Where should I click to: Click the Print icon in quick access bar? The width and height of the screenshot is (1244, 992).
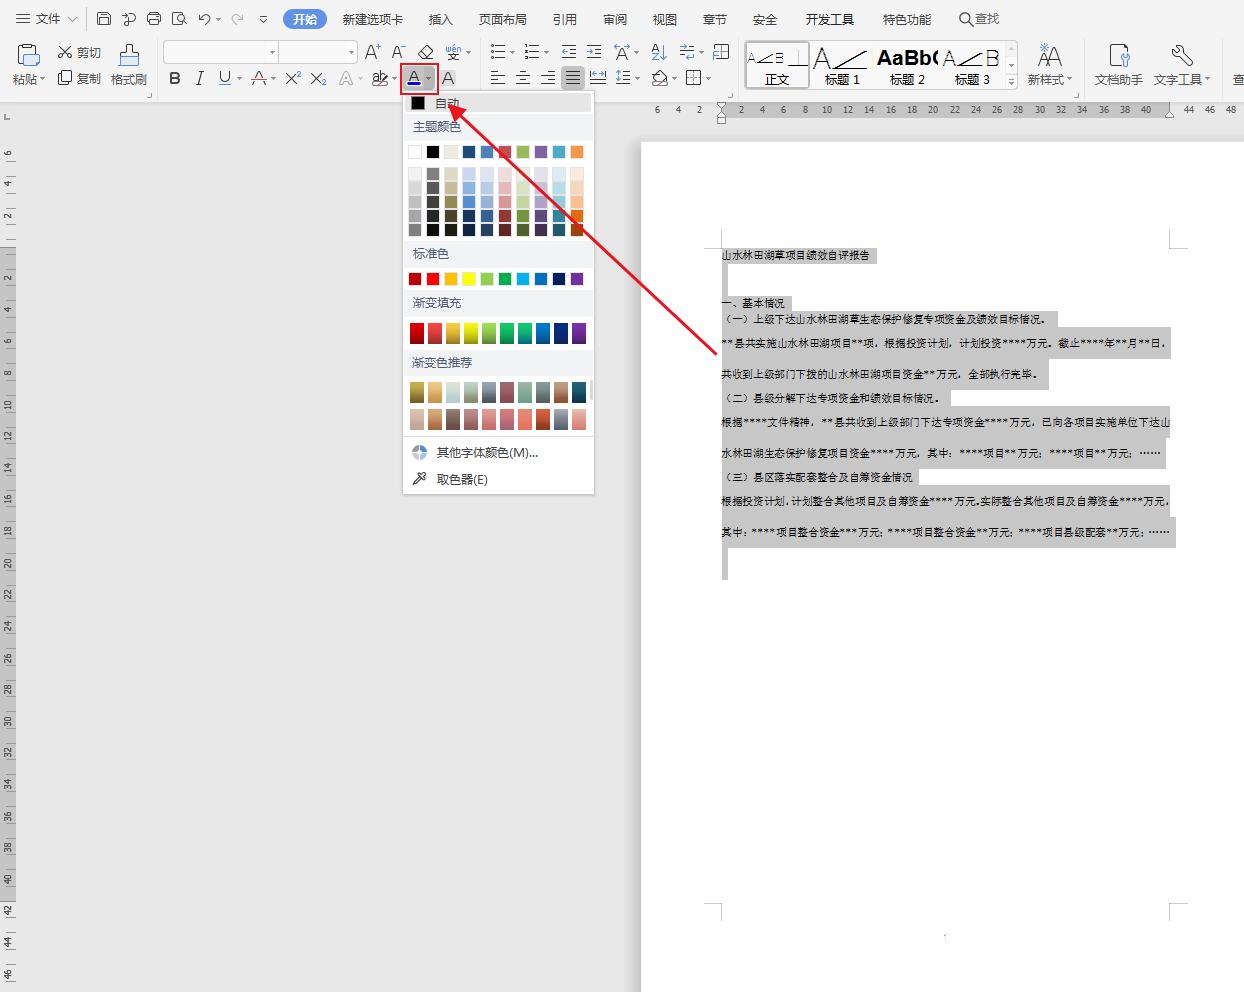(154, 19)
